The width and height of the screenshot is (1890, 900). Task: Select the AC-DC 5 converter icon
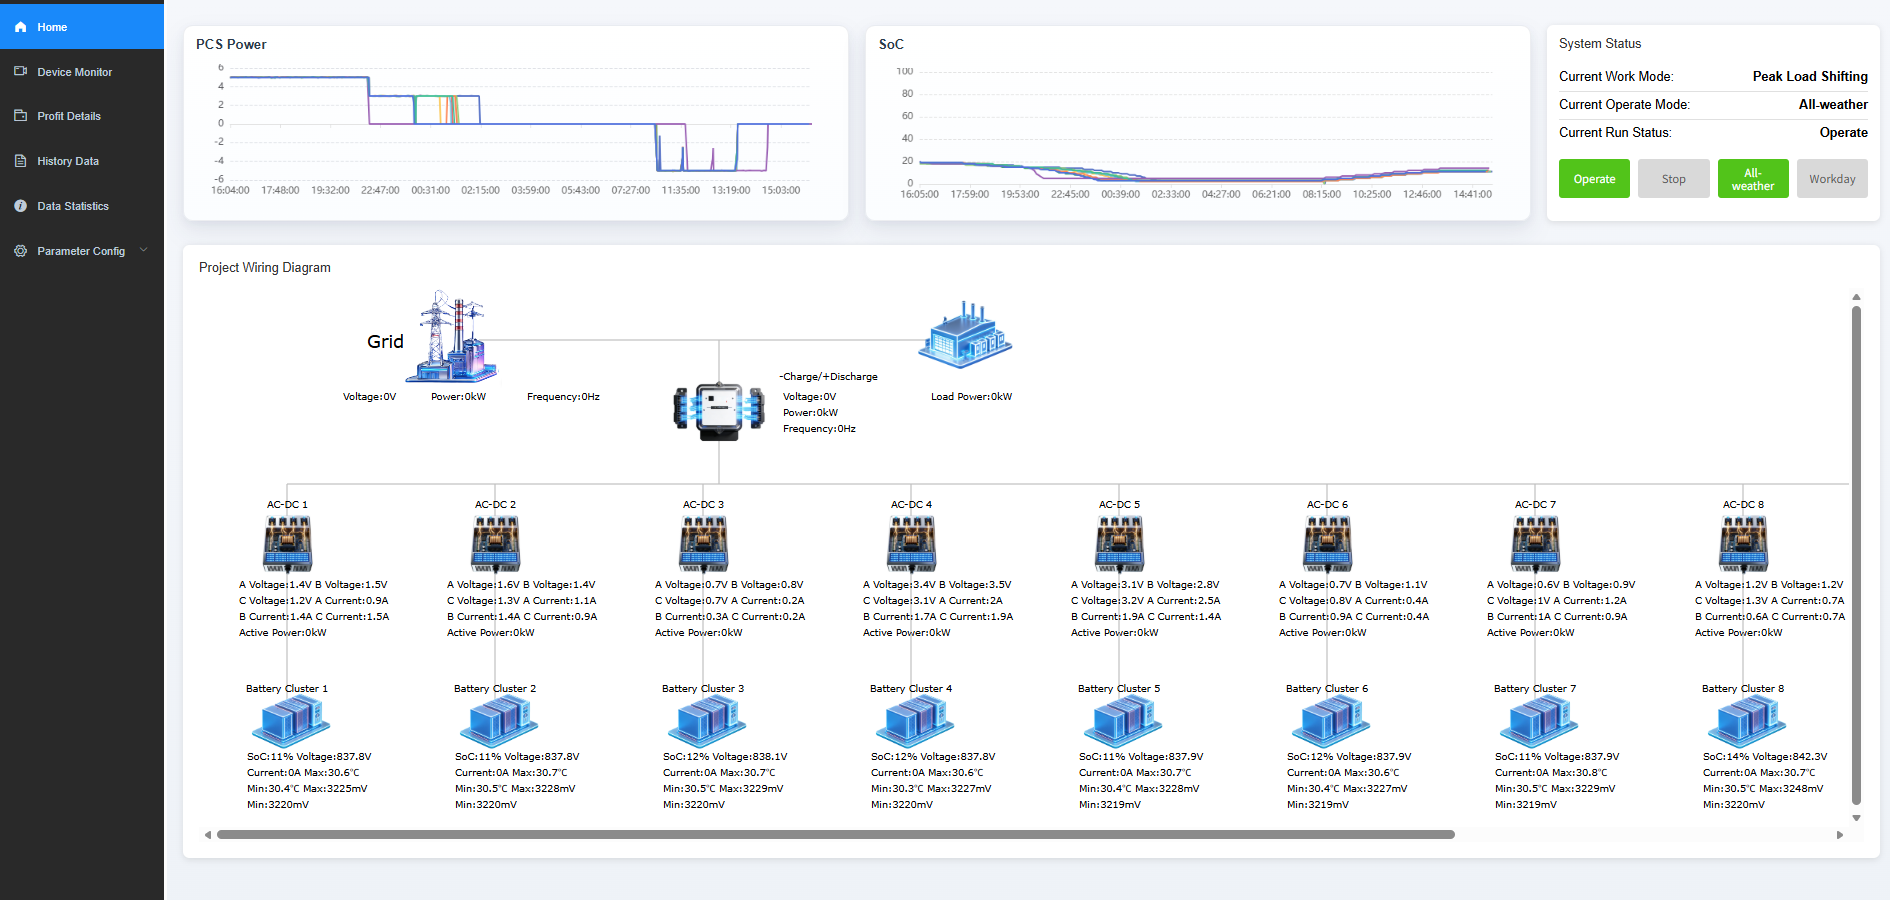coord(1119,544)
